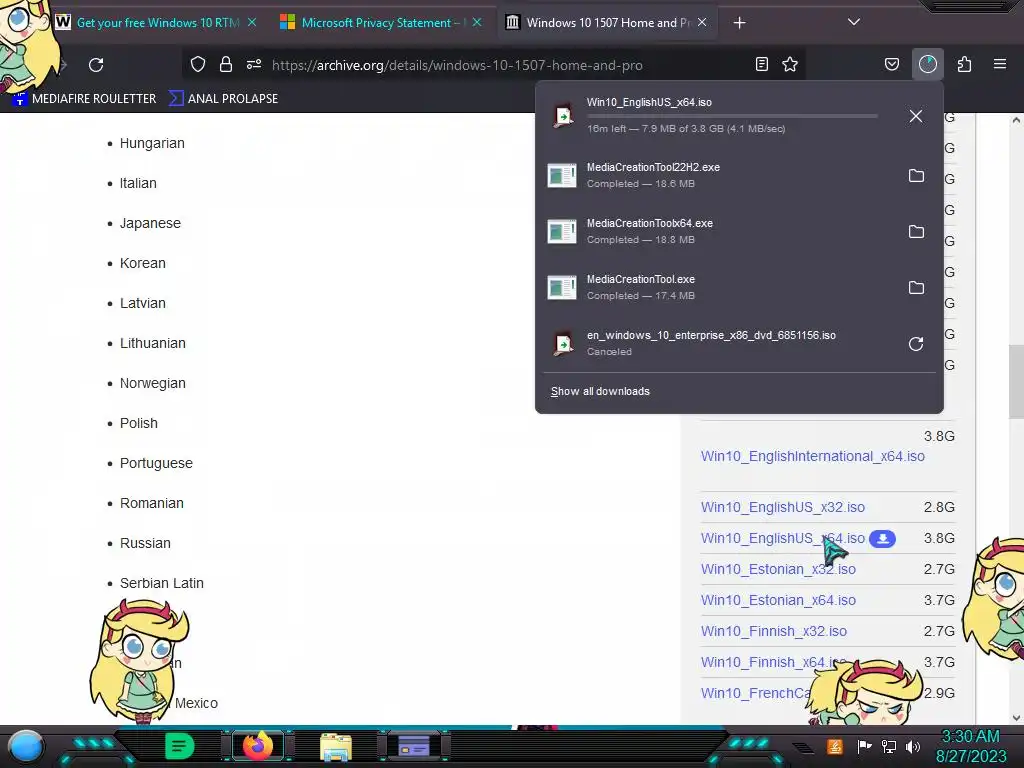Open site permissions icon in address bar

tap(254, 64)
